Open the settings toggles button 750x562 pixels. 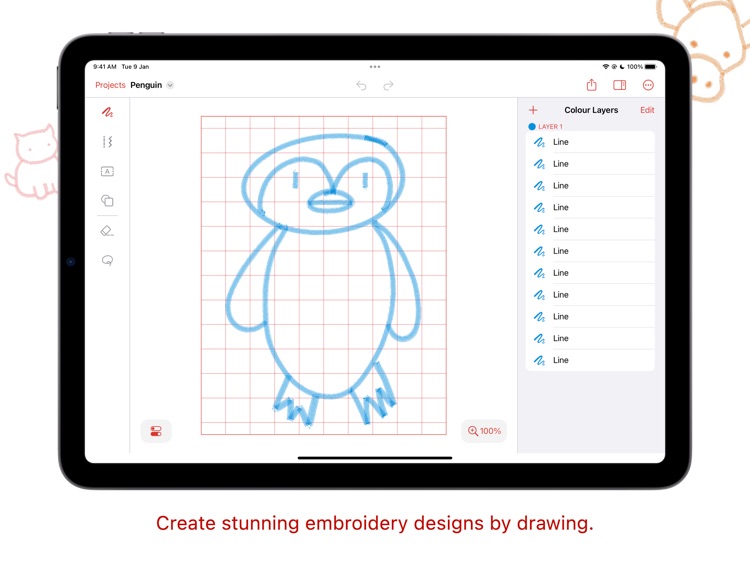(156, 431)
